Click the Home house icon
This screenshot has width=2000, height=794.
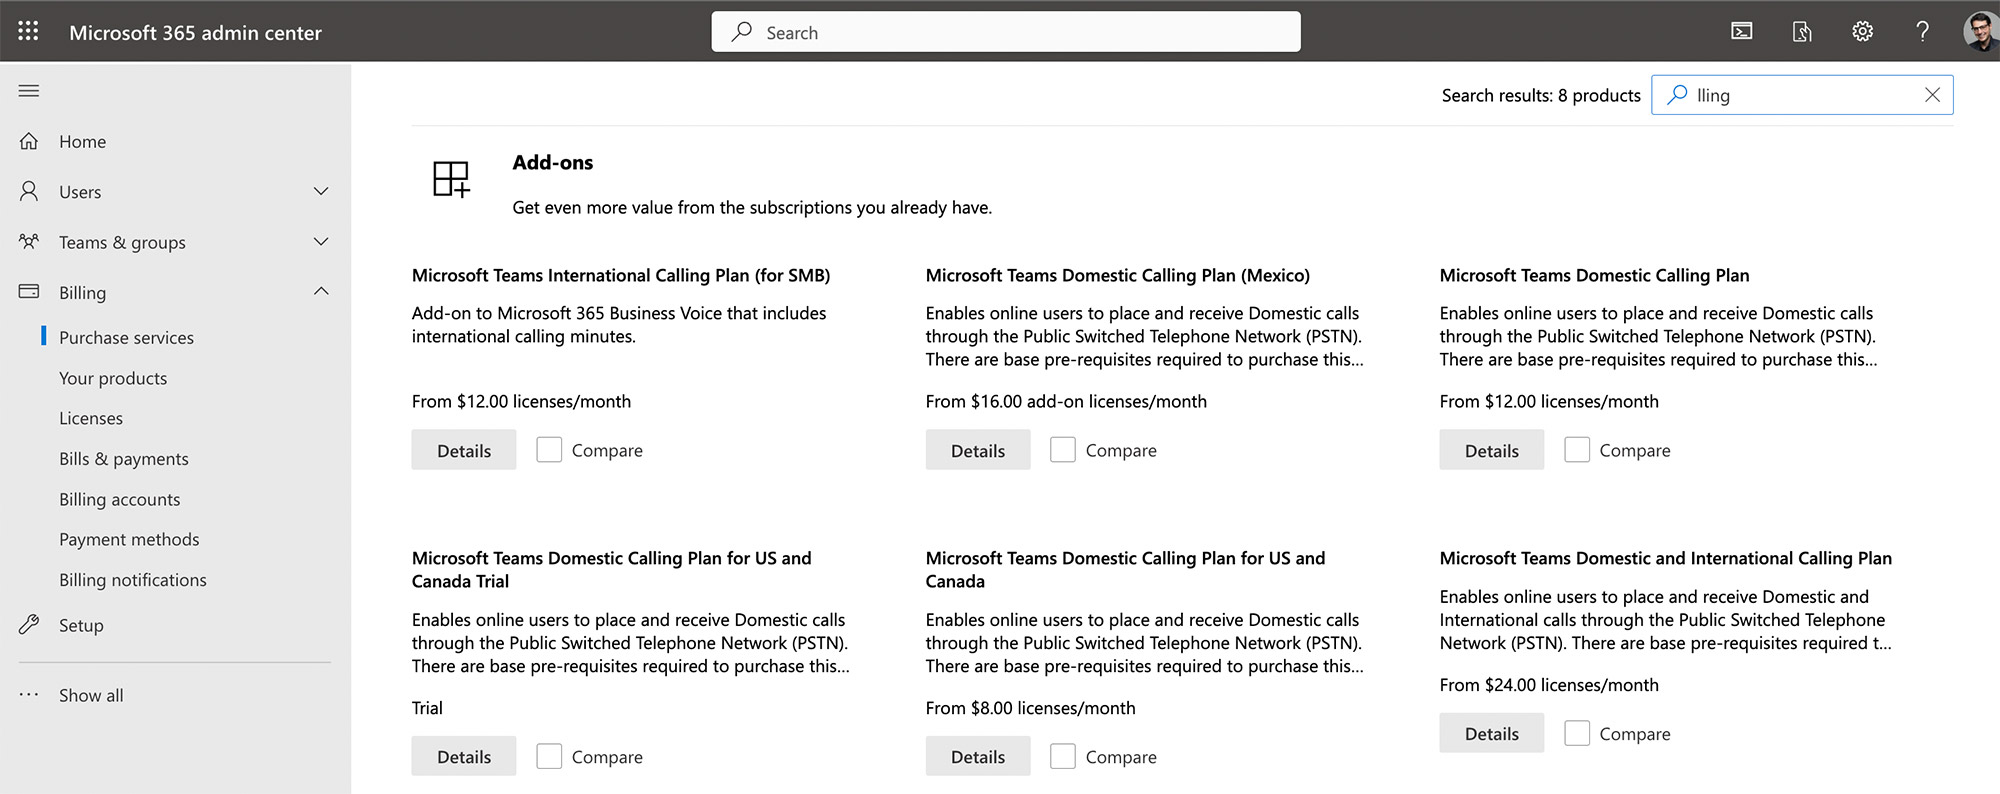(x=29, y=141)
